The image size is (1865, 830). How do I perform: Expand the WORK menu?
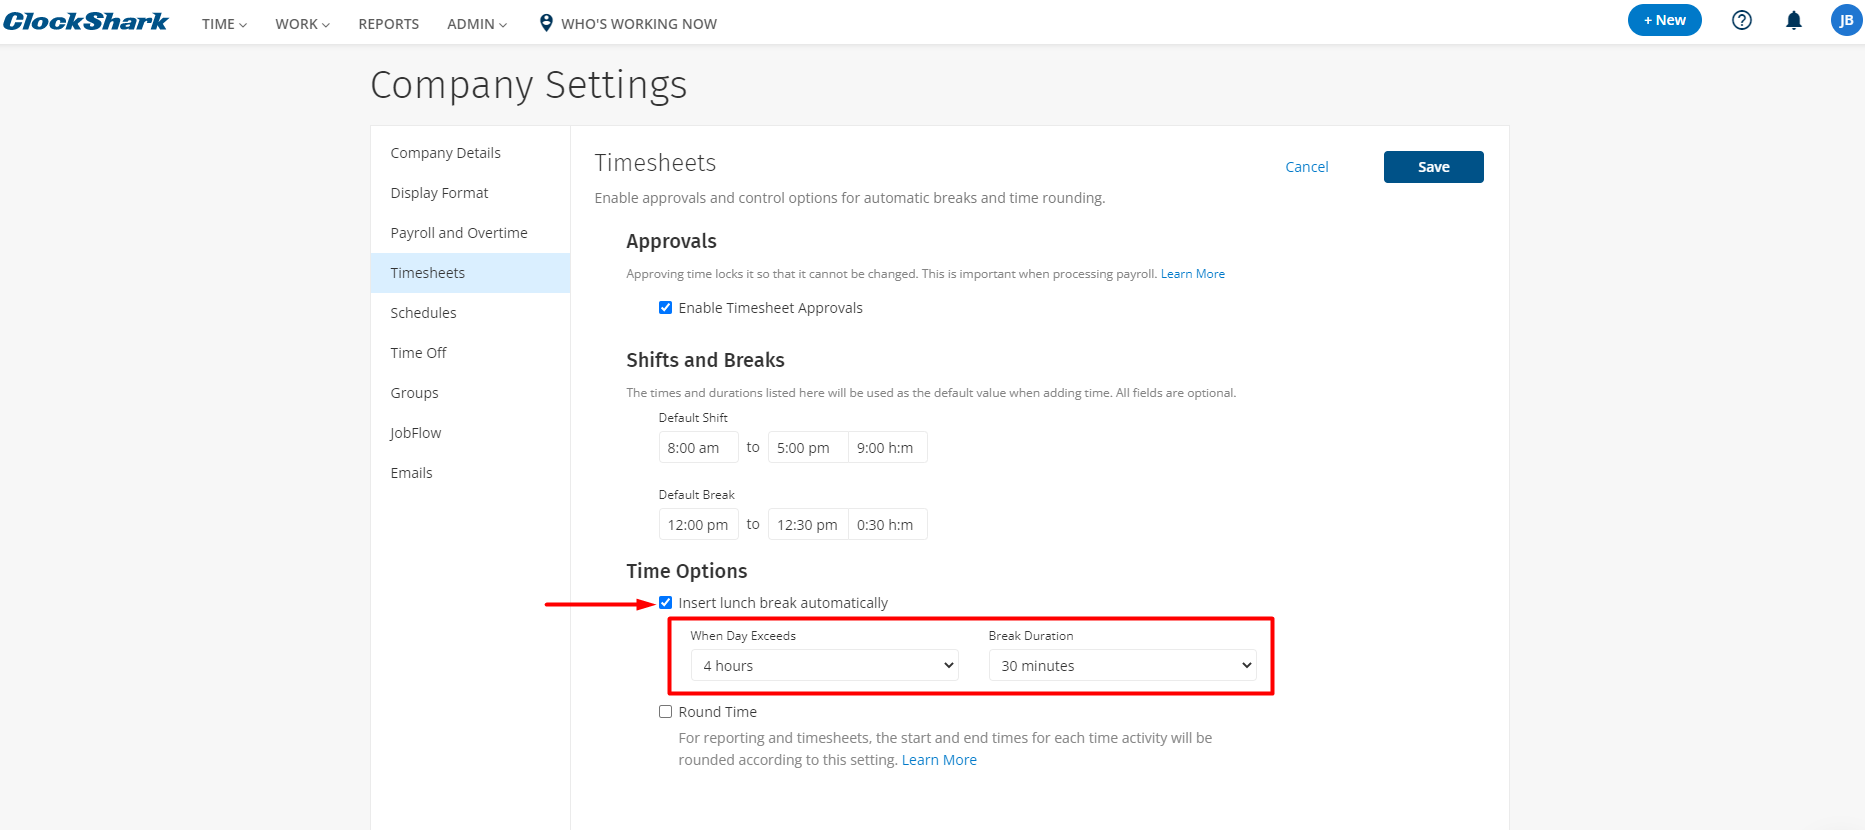(302, 24)
